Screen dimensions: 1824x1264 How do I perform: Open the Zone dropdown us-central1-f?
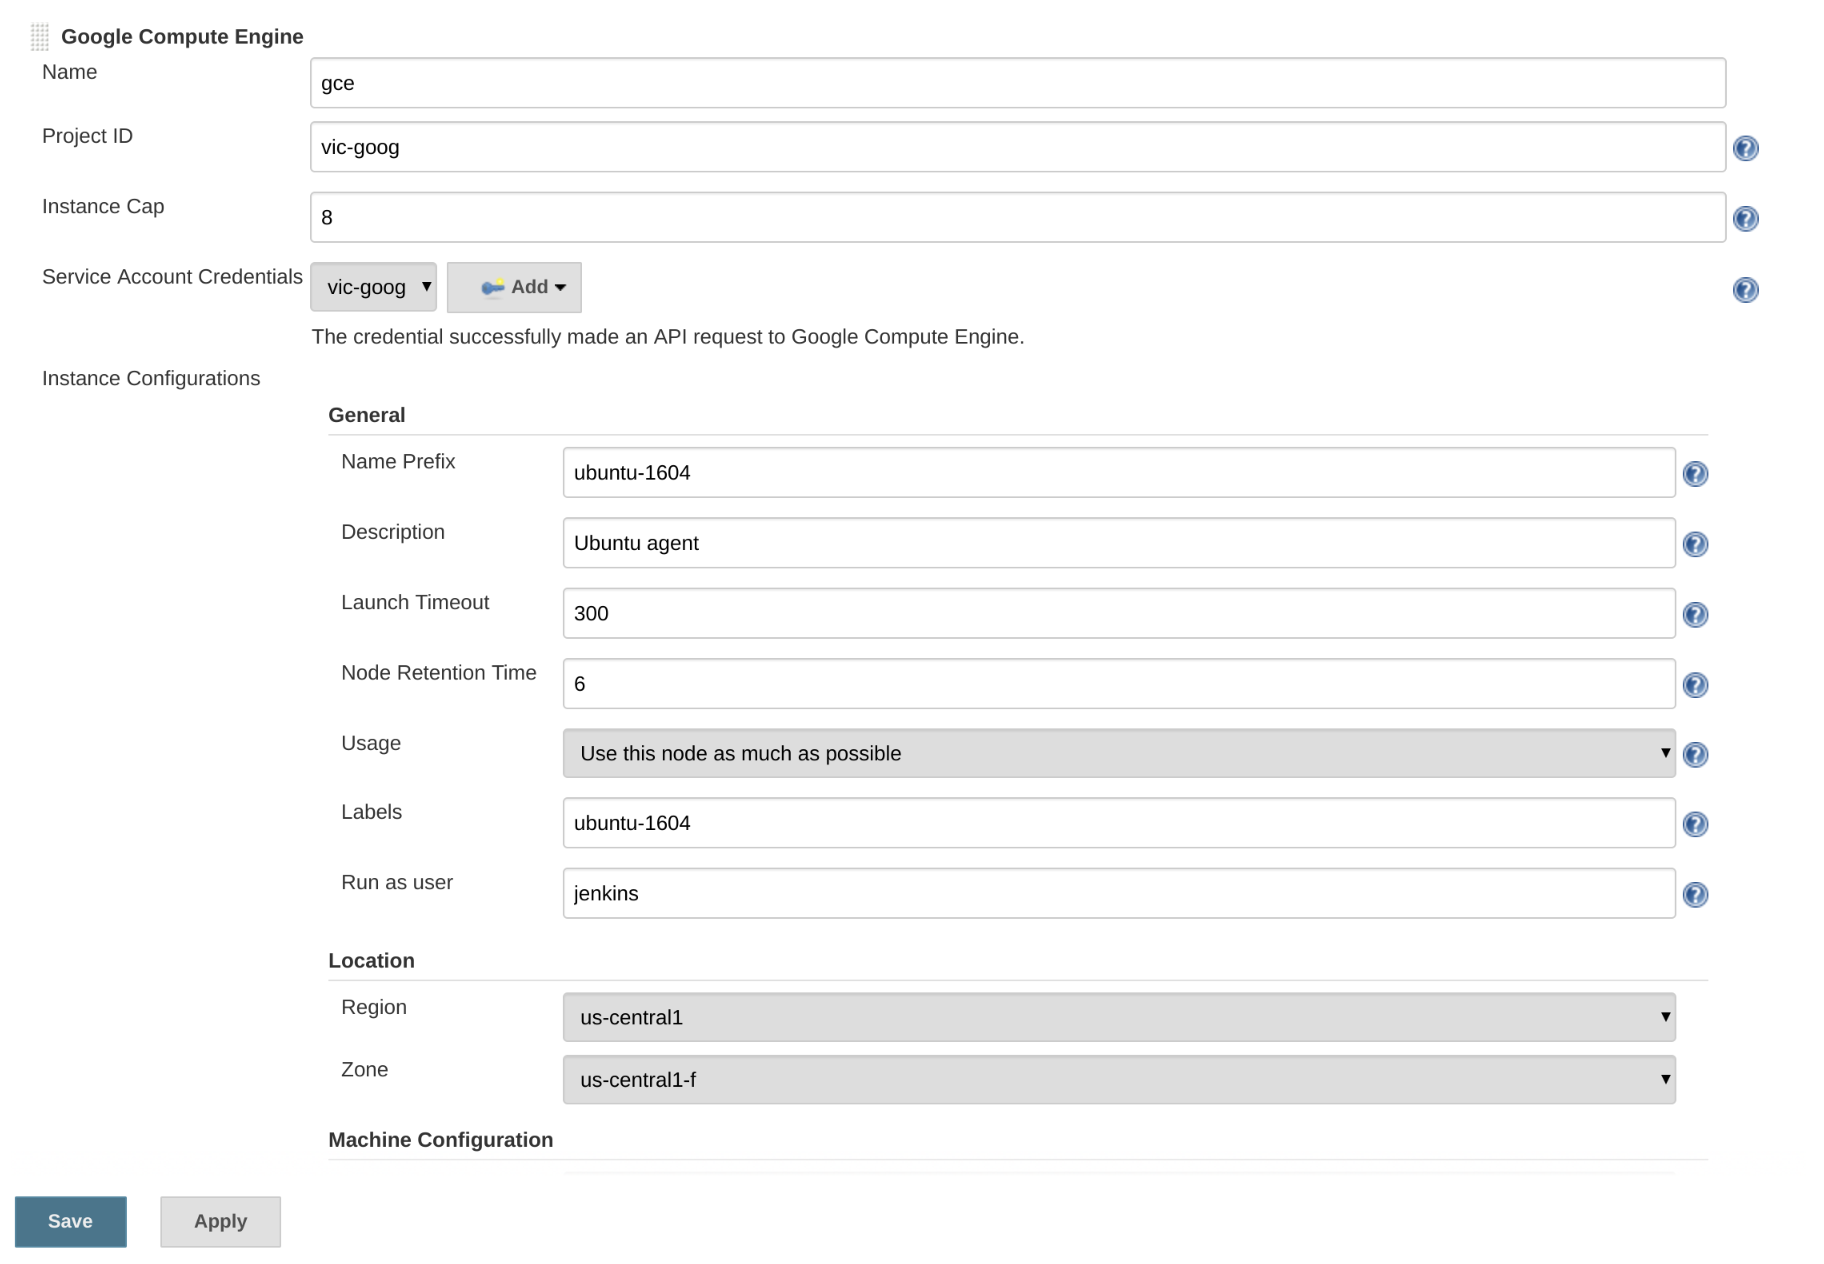[x=1119, y=1079]
